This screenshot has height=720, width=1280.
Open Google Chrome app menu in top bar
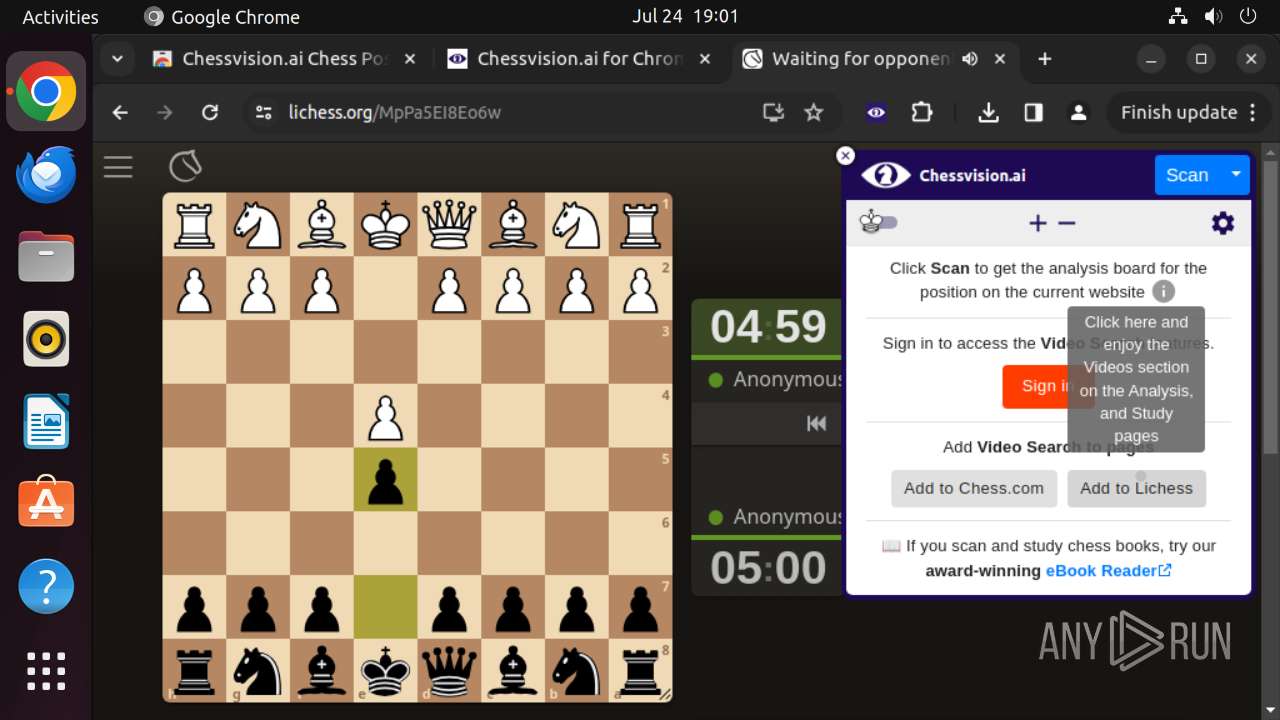222,16
